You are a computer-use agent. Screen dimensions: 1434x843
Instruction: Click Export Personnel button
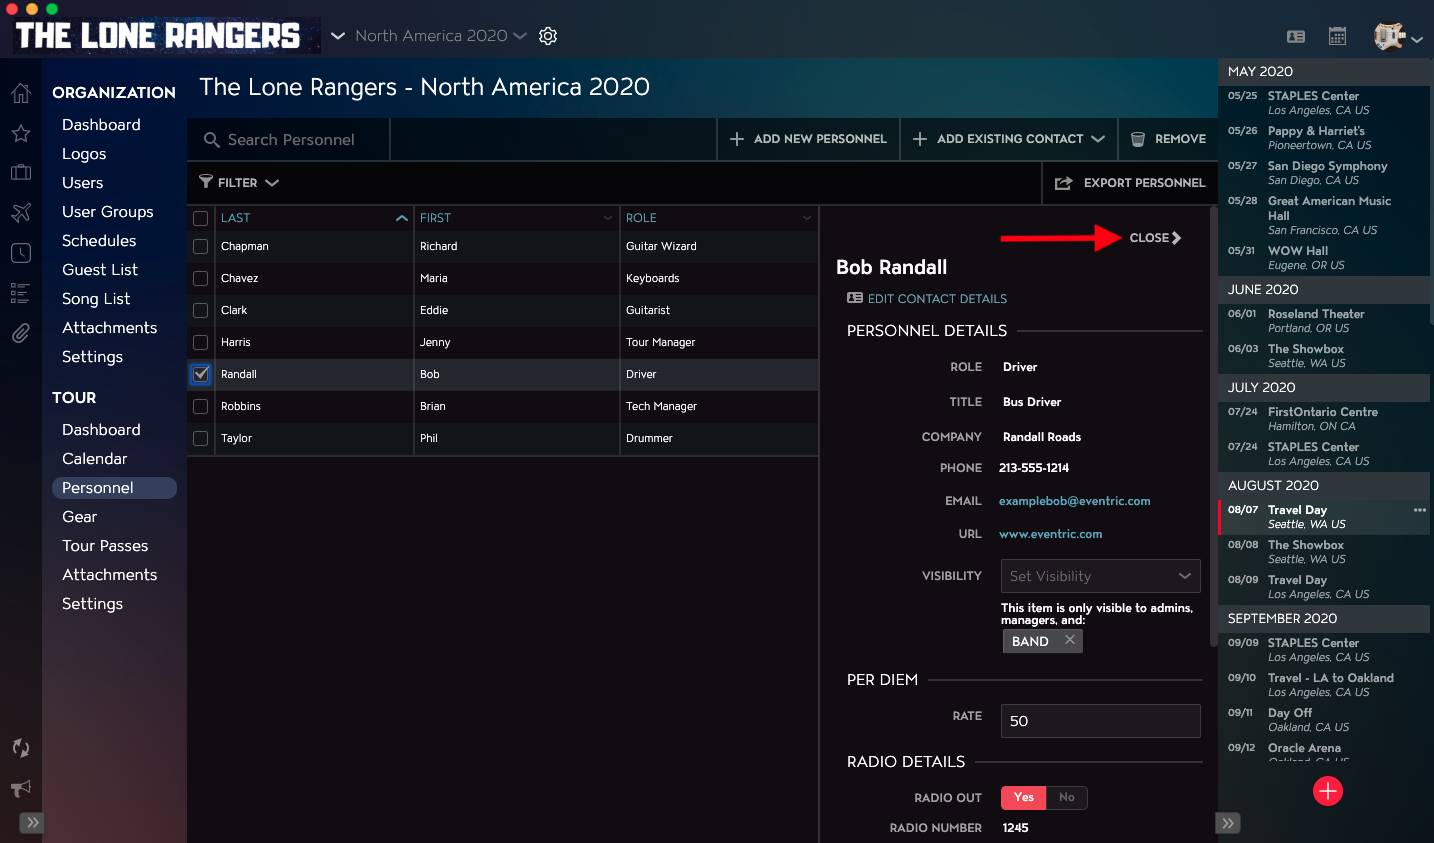click(x=1130, y=183)
